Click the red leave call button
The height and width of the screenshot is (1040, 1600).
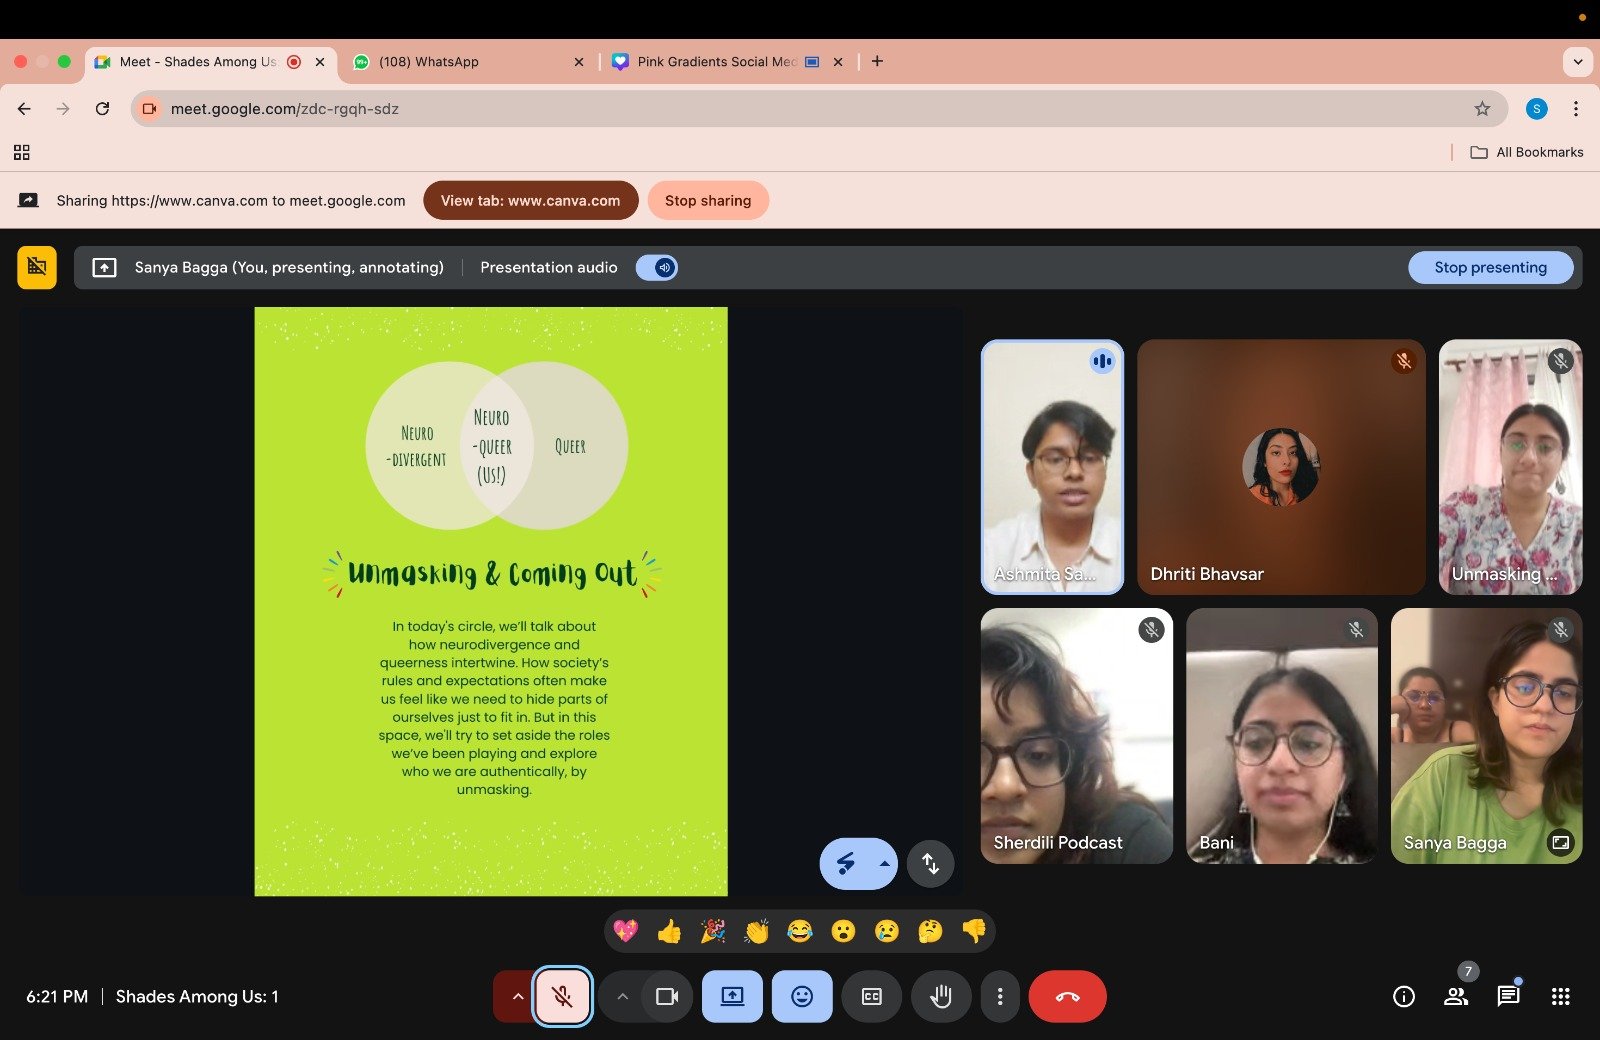pos(1067,996)
